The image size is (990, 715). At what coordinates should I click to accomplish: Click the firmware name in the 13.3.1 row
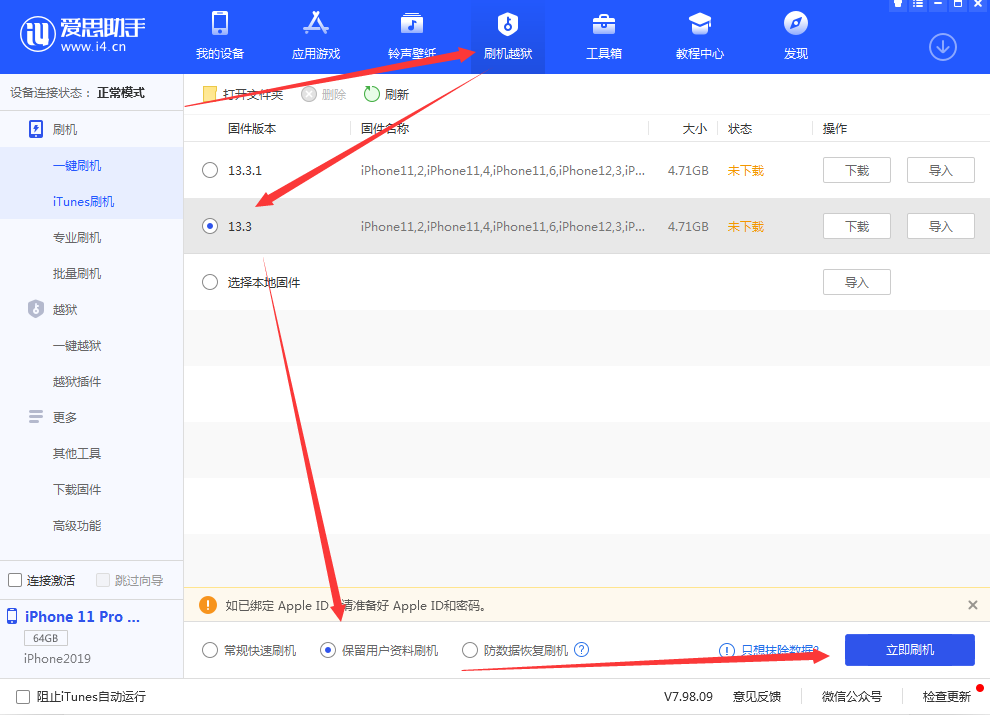click(x=503, y=171)
